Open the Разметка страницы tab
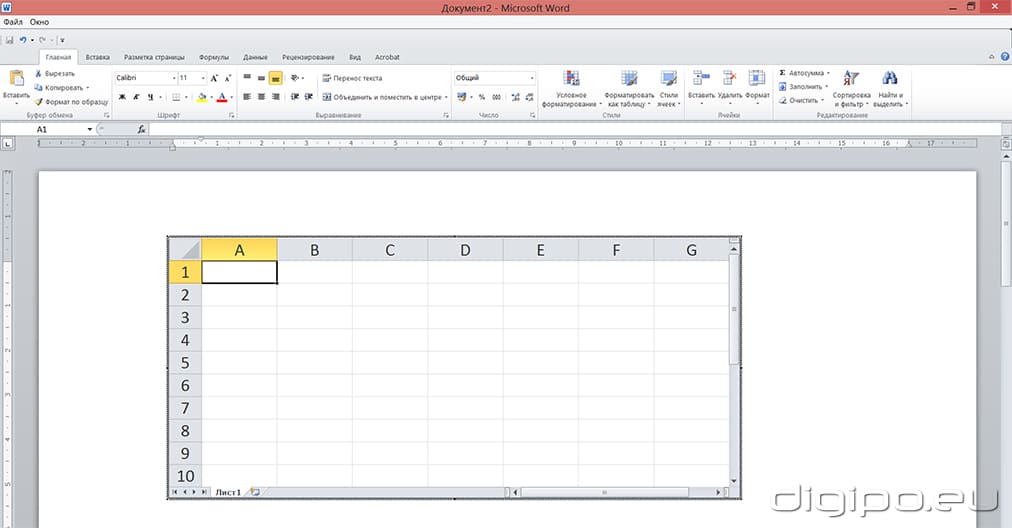 (154, 57)
